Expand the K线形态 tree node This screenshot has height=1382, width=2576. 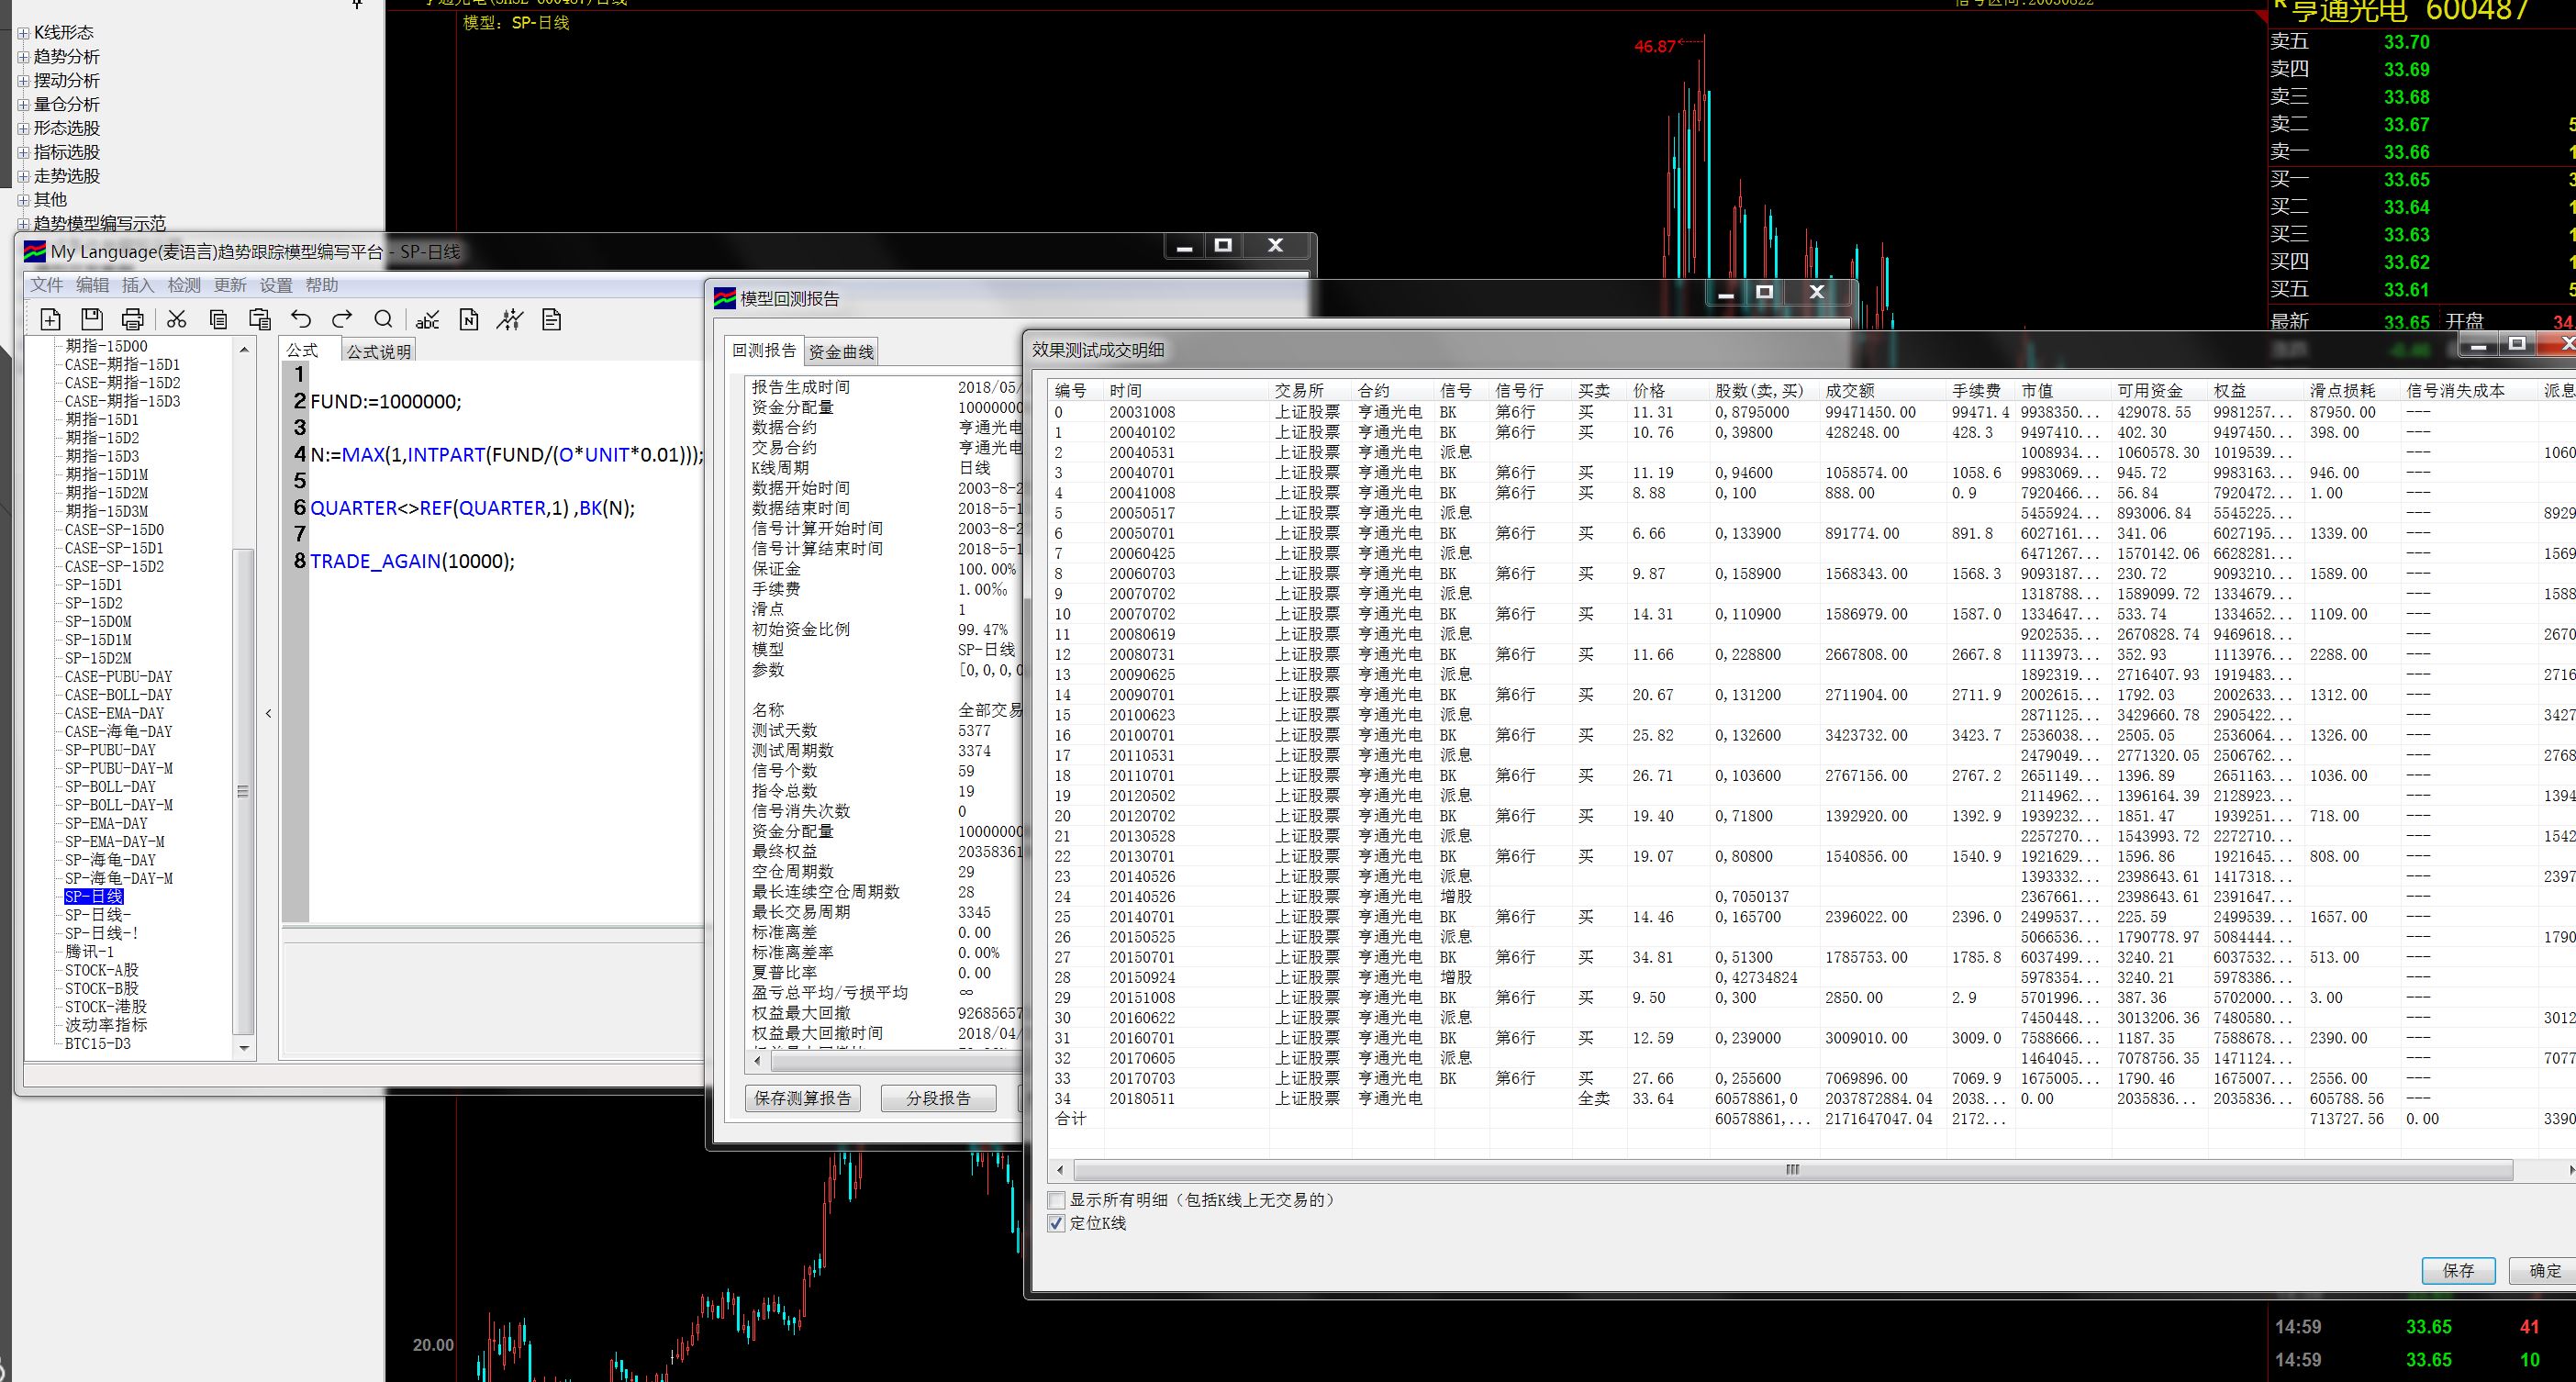click(x=23, y=33)
